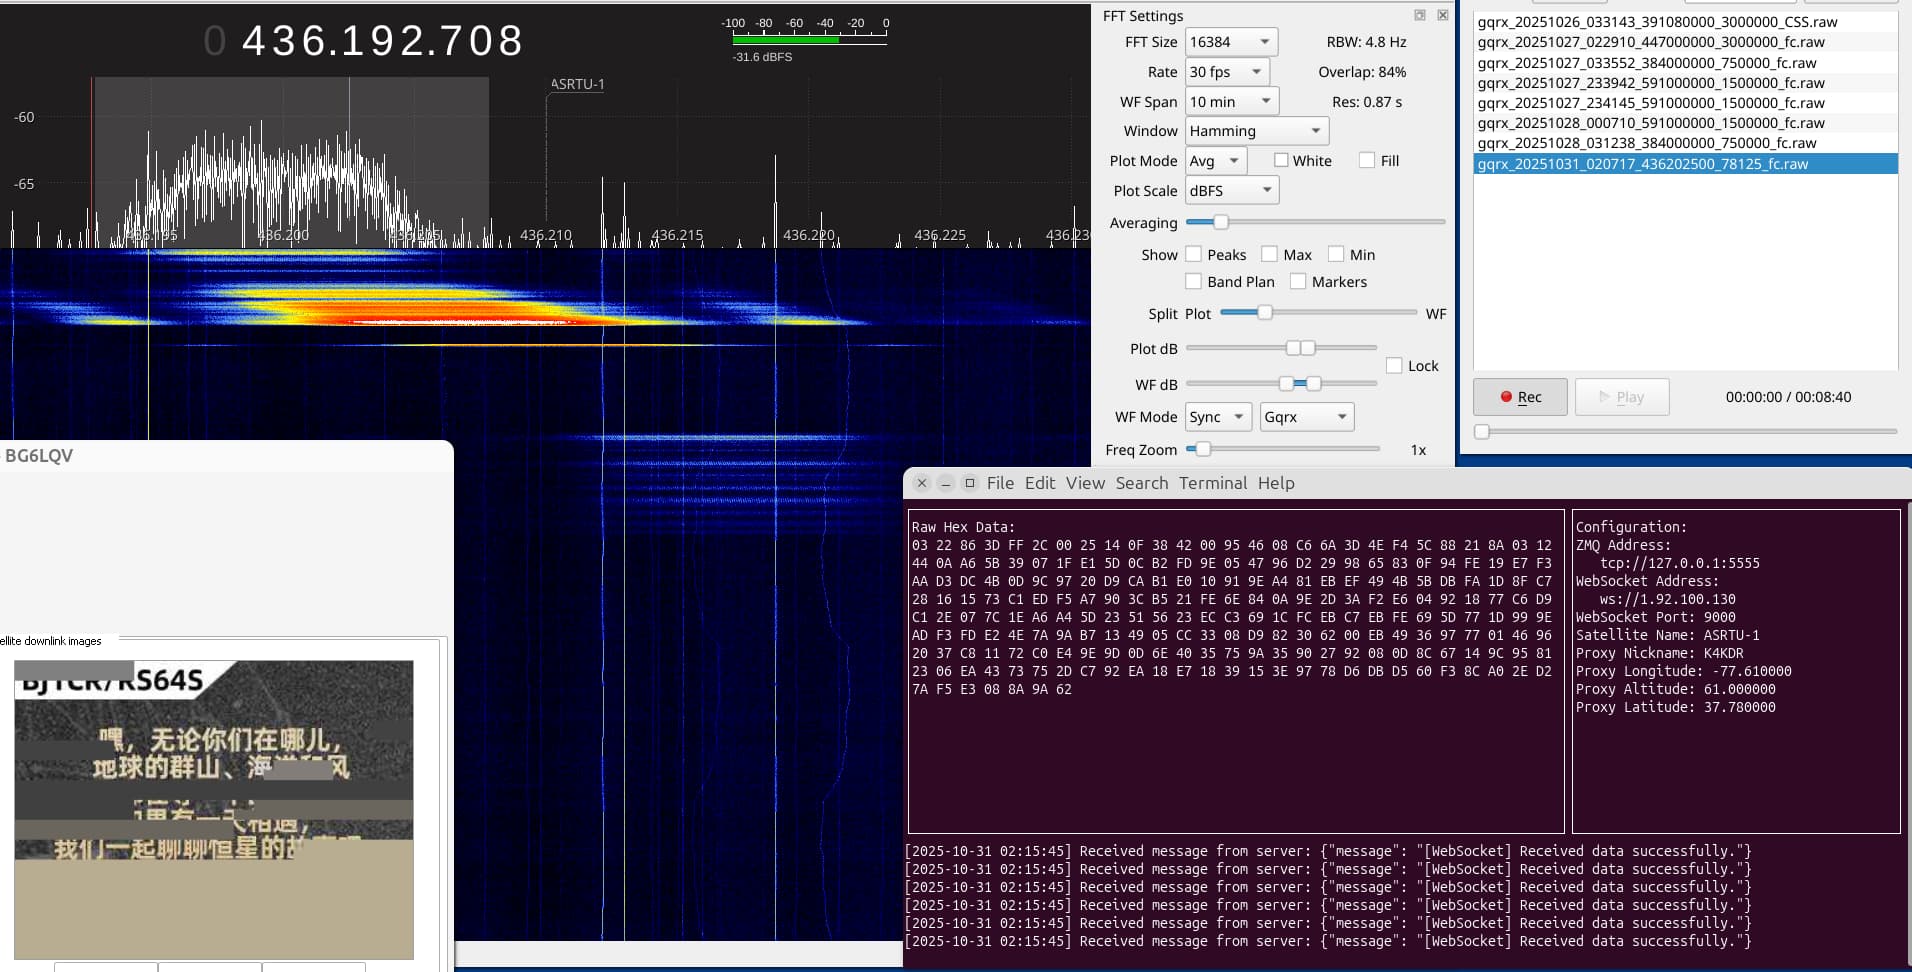Float the FFT Settings panel
Image resolution: width=1912 pixels, height=972 pixels.
tap(1419, 15)
